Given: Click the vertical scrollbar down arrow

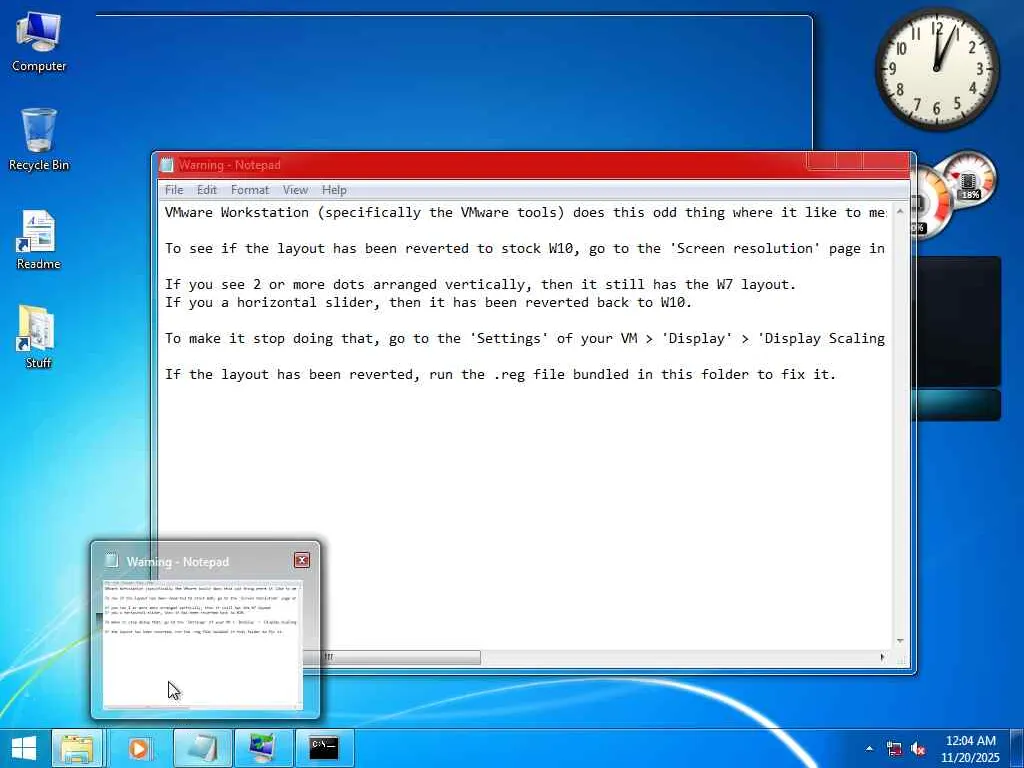Looking at the screenshot, I should click(900, 641).
